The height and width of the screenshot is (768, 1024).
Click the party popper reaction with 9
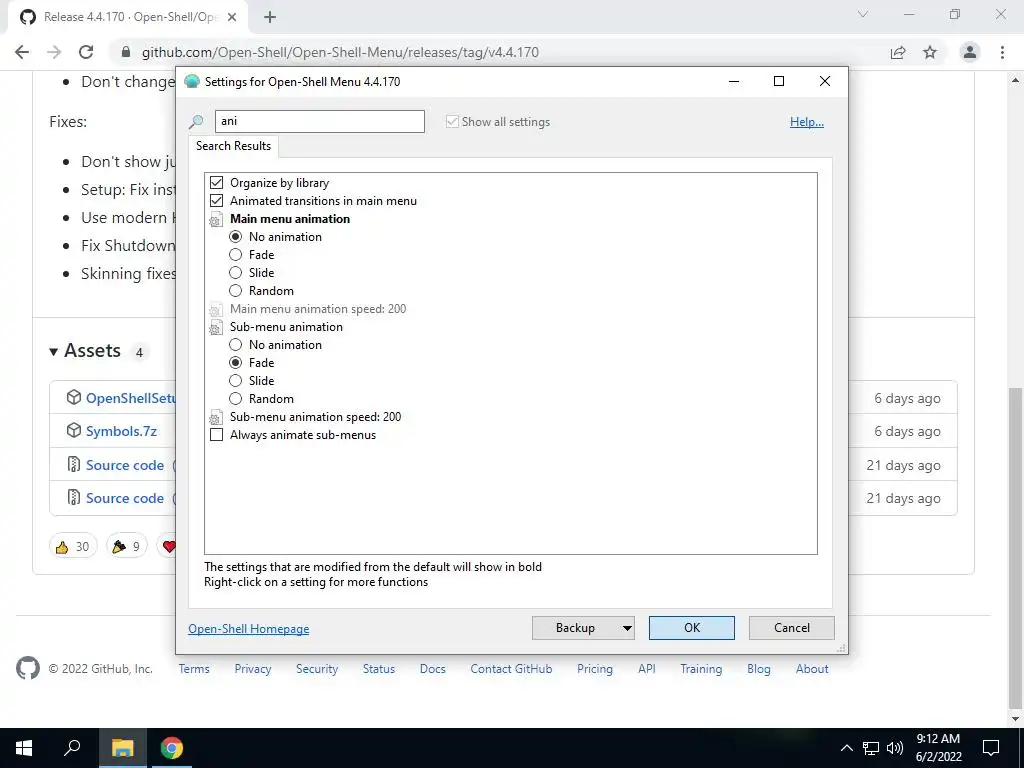126,546
